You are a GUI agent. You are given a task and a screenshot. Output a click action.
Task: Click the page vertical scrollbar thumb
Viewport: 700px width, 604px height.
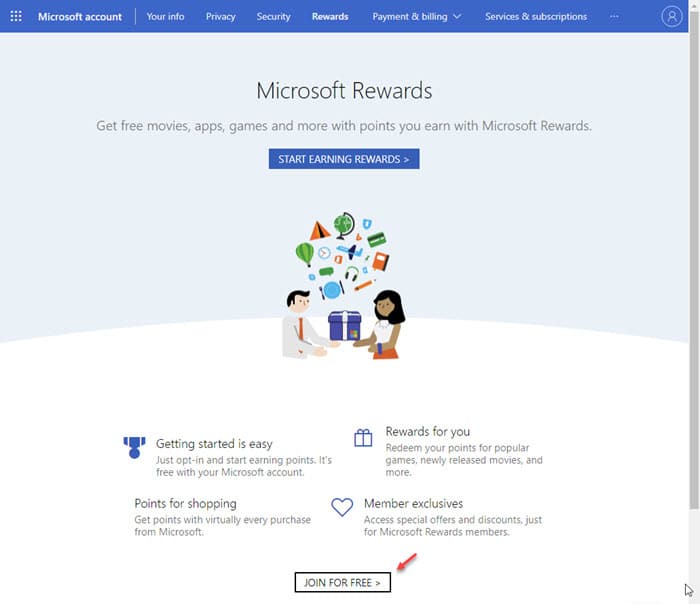pos(694,261)
